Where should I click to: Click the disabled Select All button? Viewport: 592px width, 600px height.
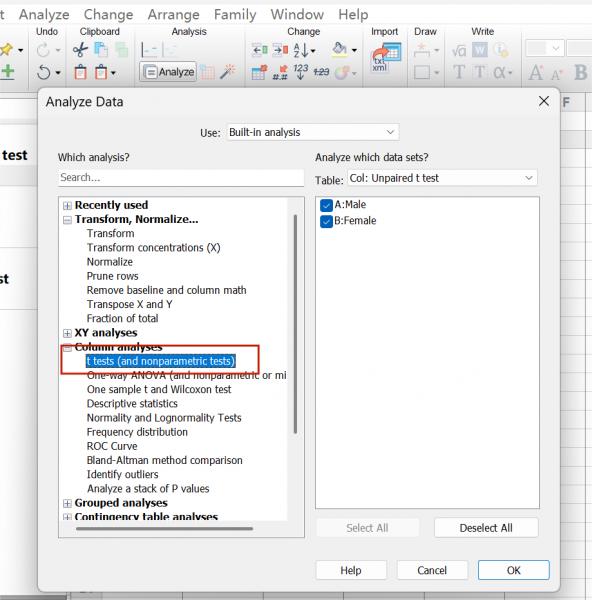(x=367, y=528)
